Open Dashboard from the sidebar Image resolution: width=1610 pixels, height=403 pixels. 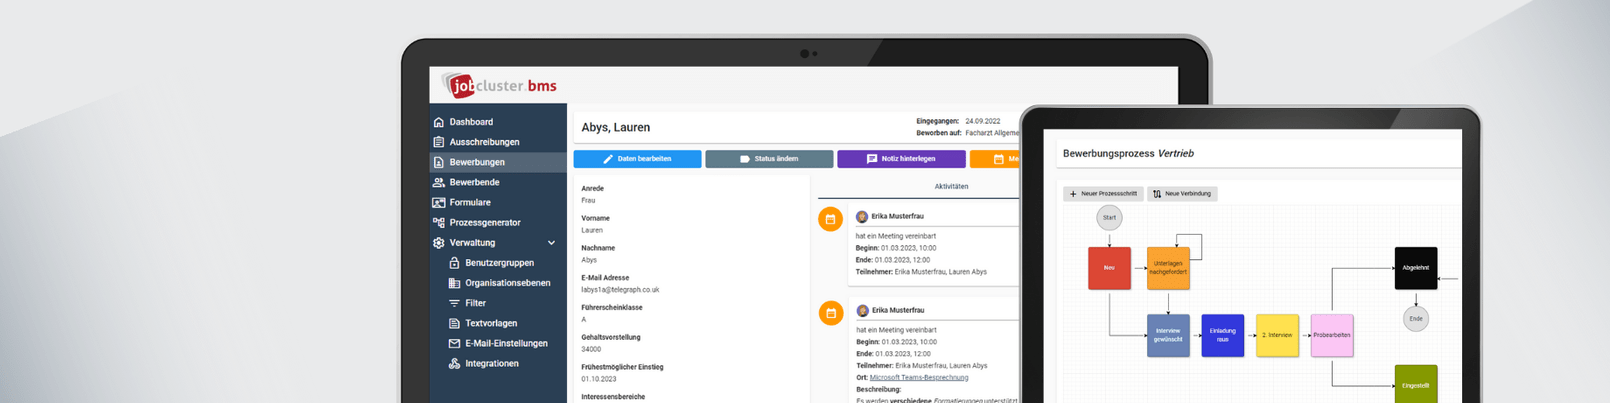(x=471, y=122)
